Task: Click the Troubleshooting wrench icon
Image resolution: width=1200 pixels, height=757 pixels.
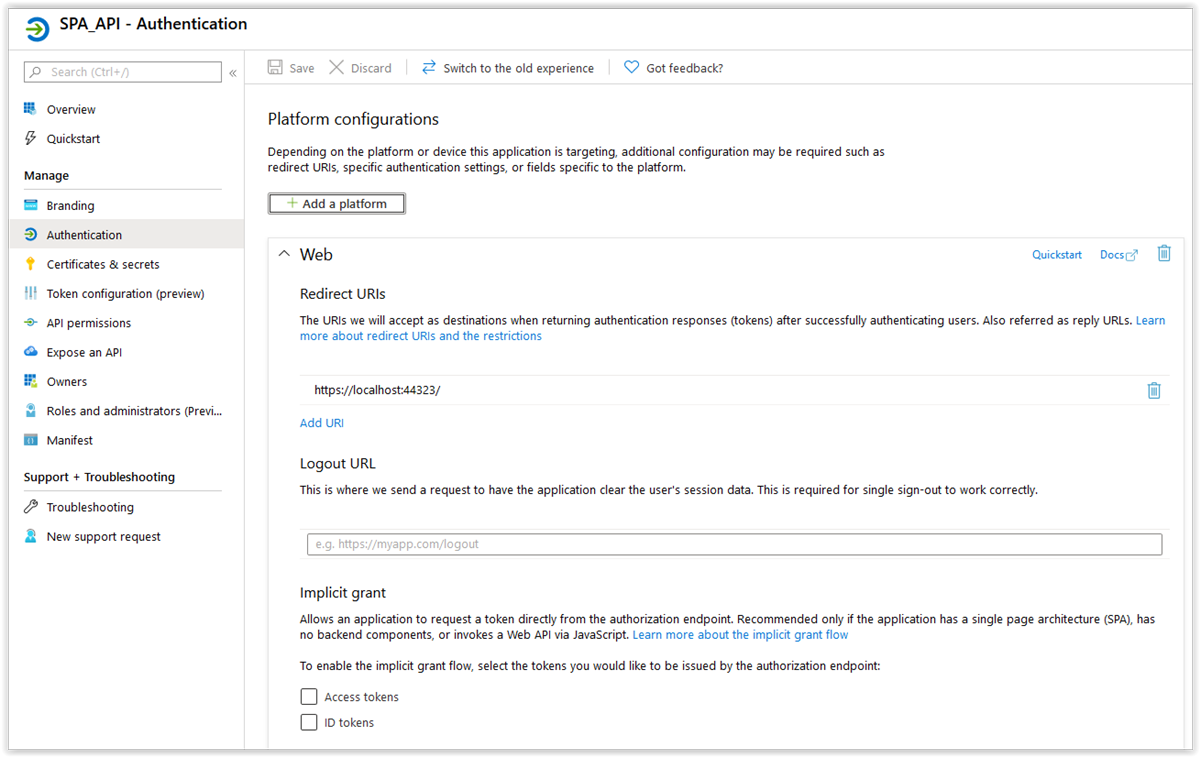Action: coord(31,507)
